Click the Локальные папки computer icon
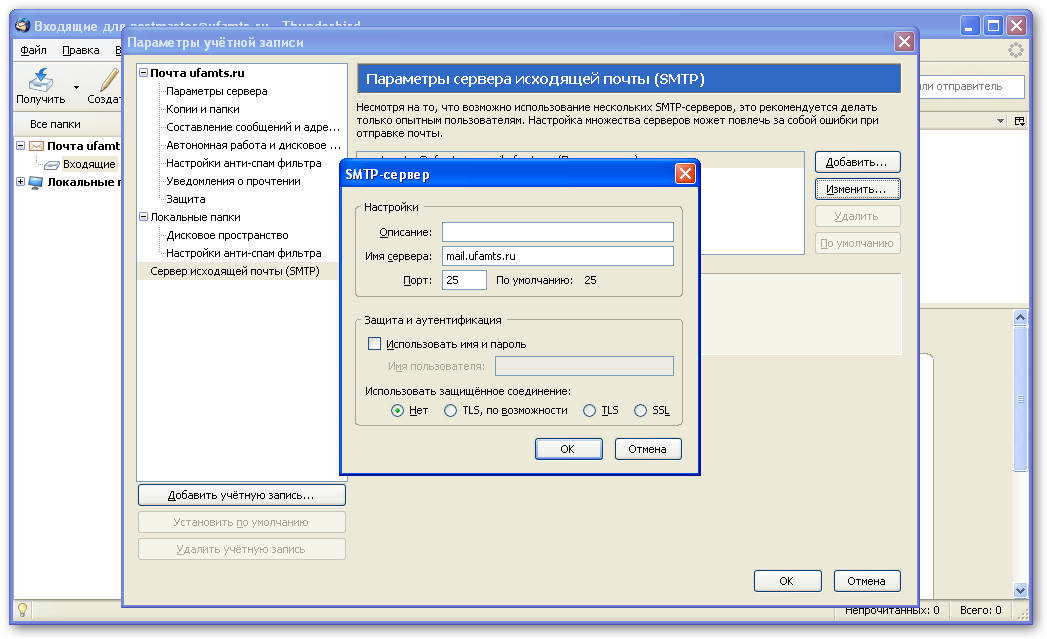 36,182
